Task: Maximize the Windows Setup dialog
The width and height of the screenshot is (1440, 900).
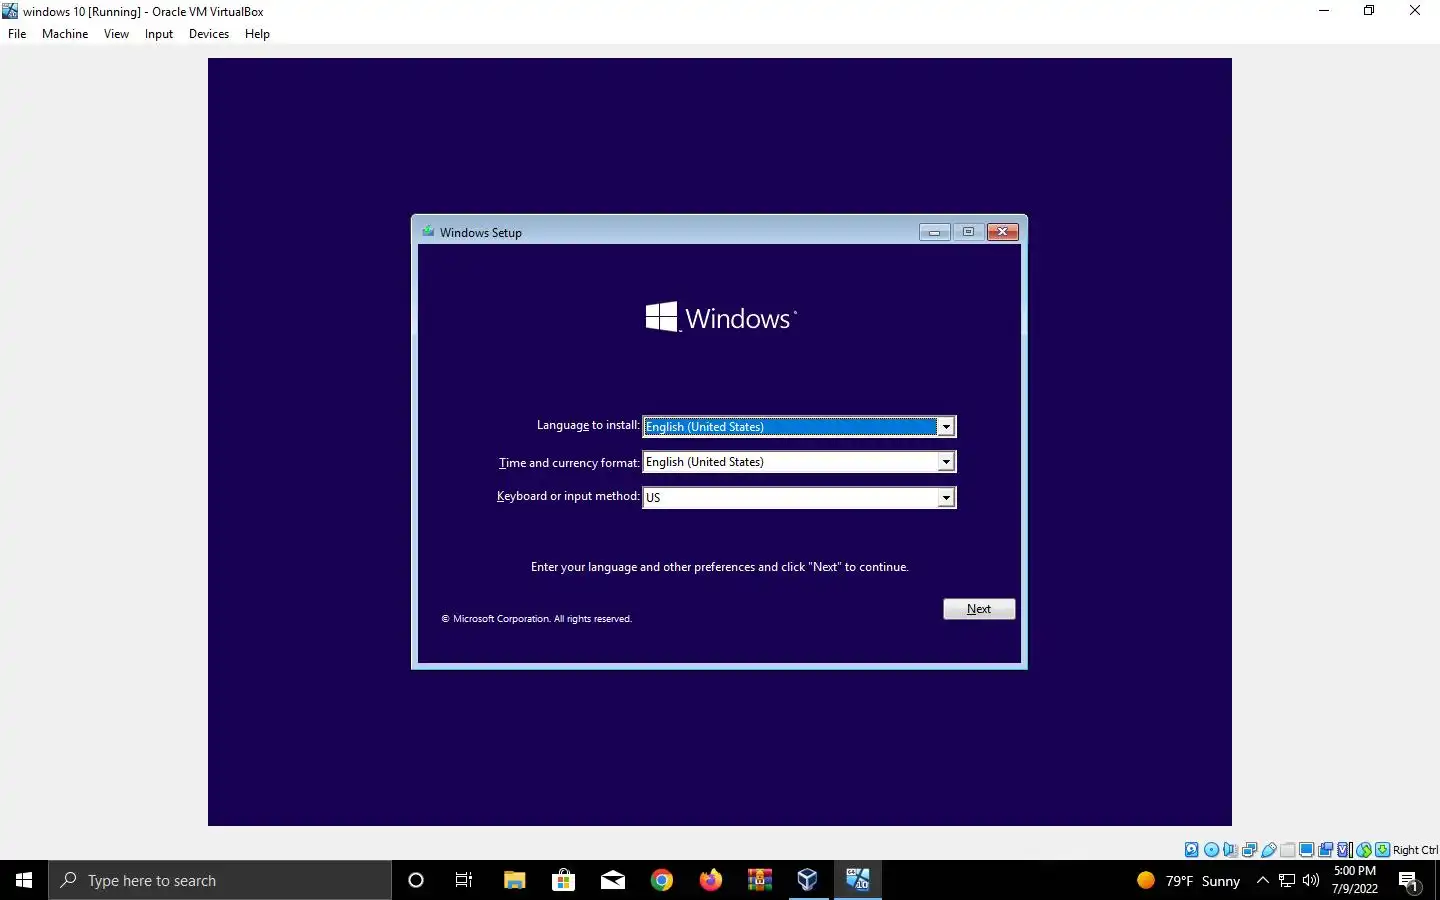Action: [x=968, y=232]
